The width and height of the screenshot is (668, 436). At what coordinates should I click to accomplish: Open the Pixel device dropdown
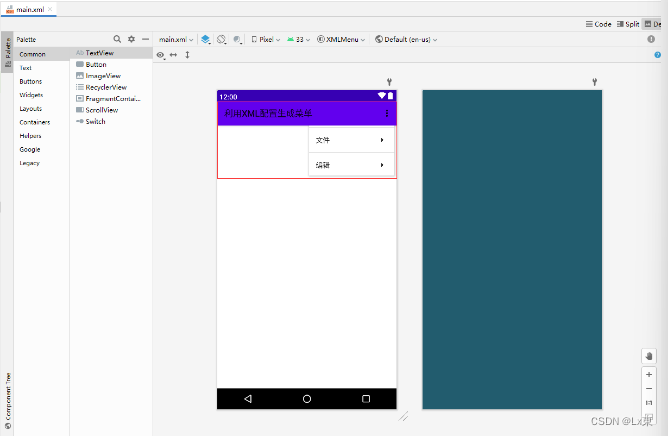point(266,40)
